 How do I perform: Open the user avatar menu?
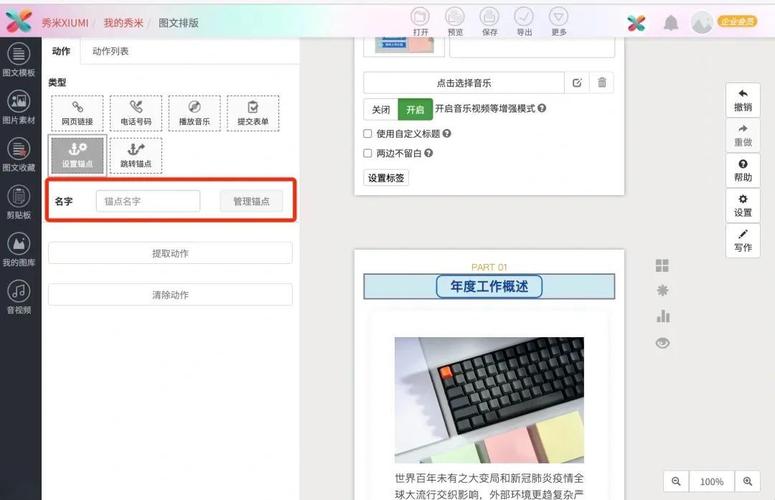[701, 22]
